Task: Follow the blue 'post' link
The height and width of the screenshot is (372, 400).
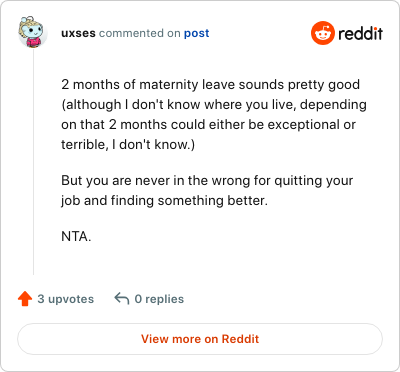Action: (197, 33)
